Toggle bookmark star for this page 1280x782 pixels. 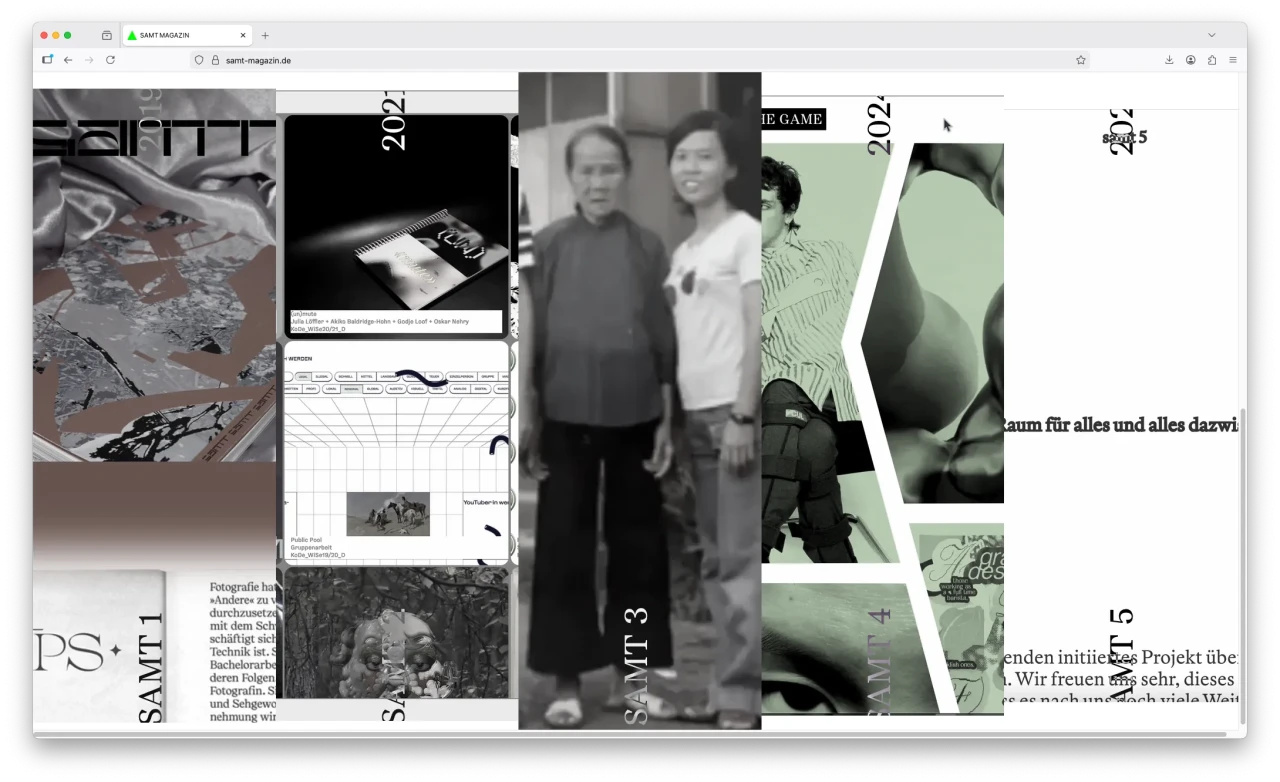coord(1080,60)
